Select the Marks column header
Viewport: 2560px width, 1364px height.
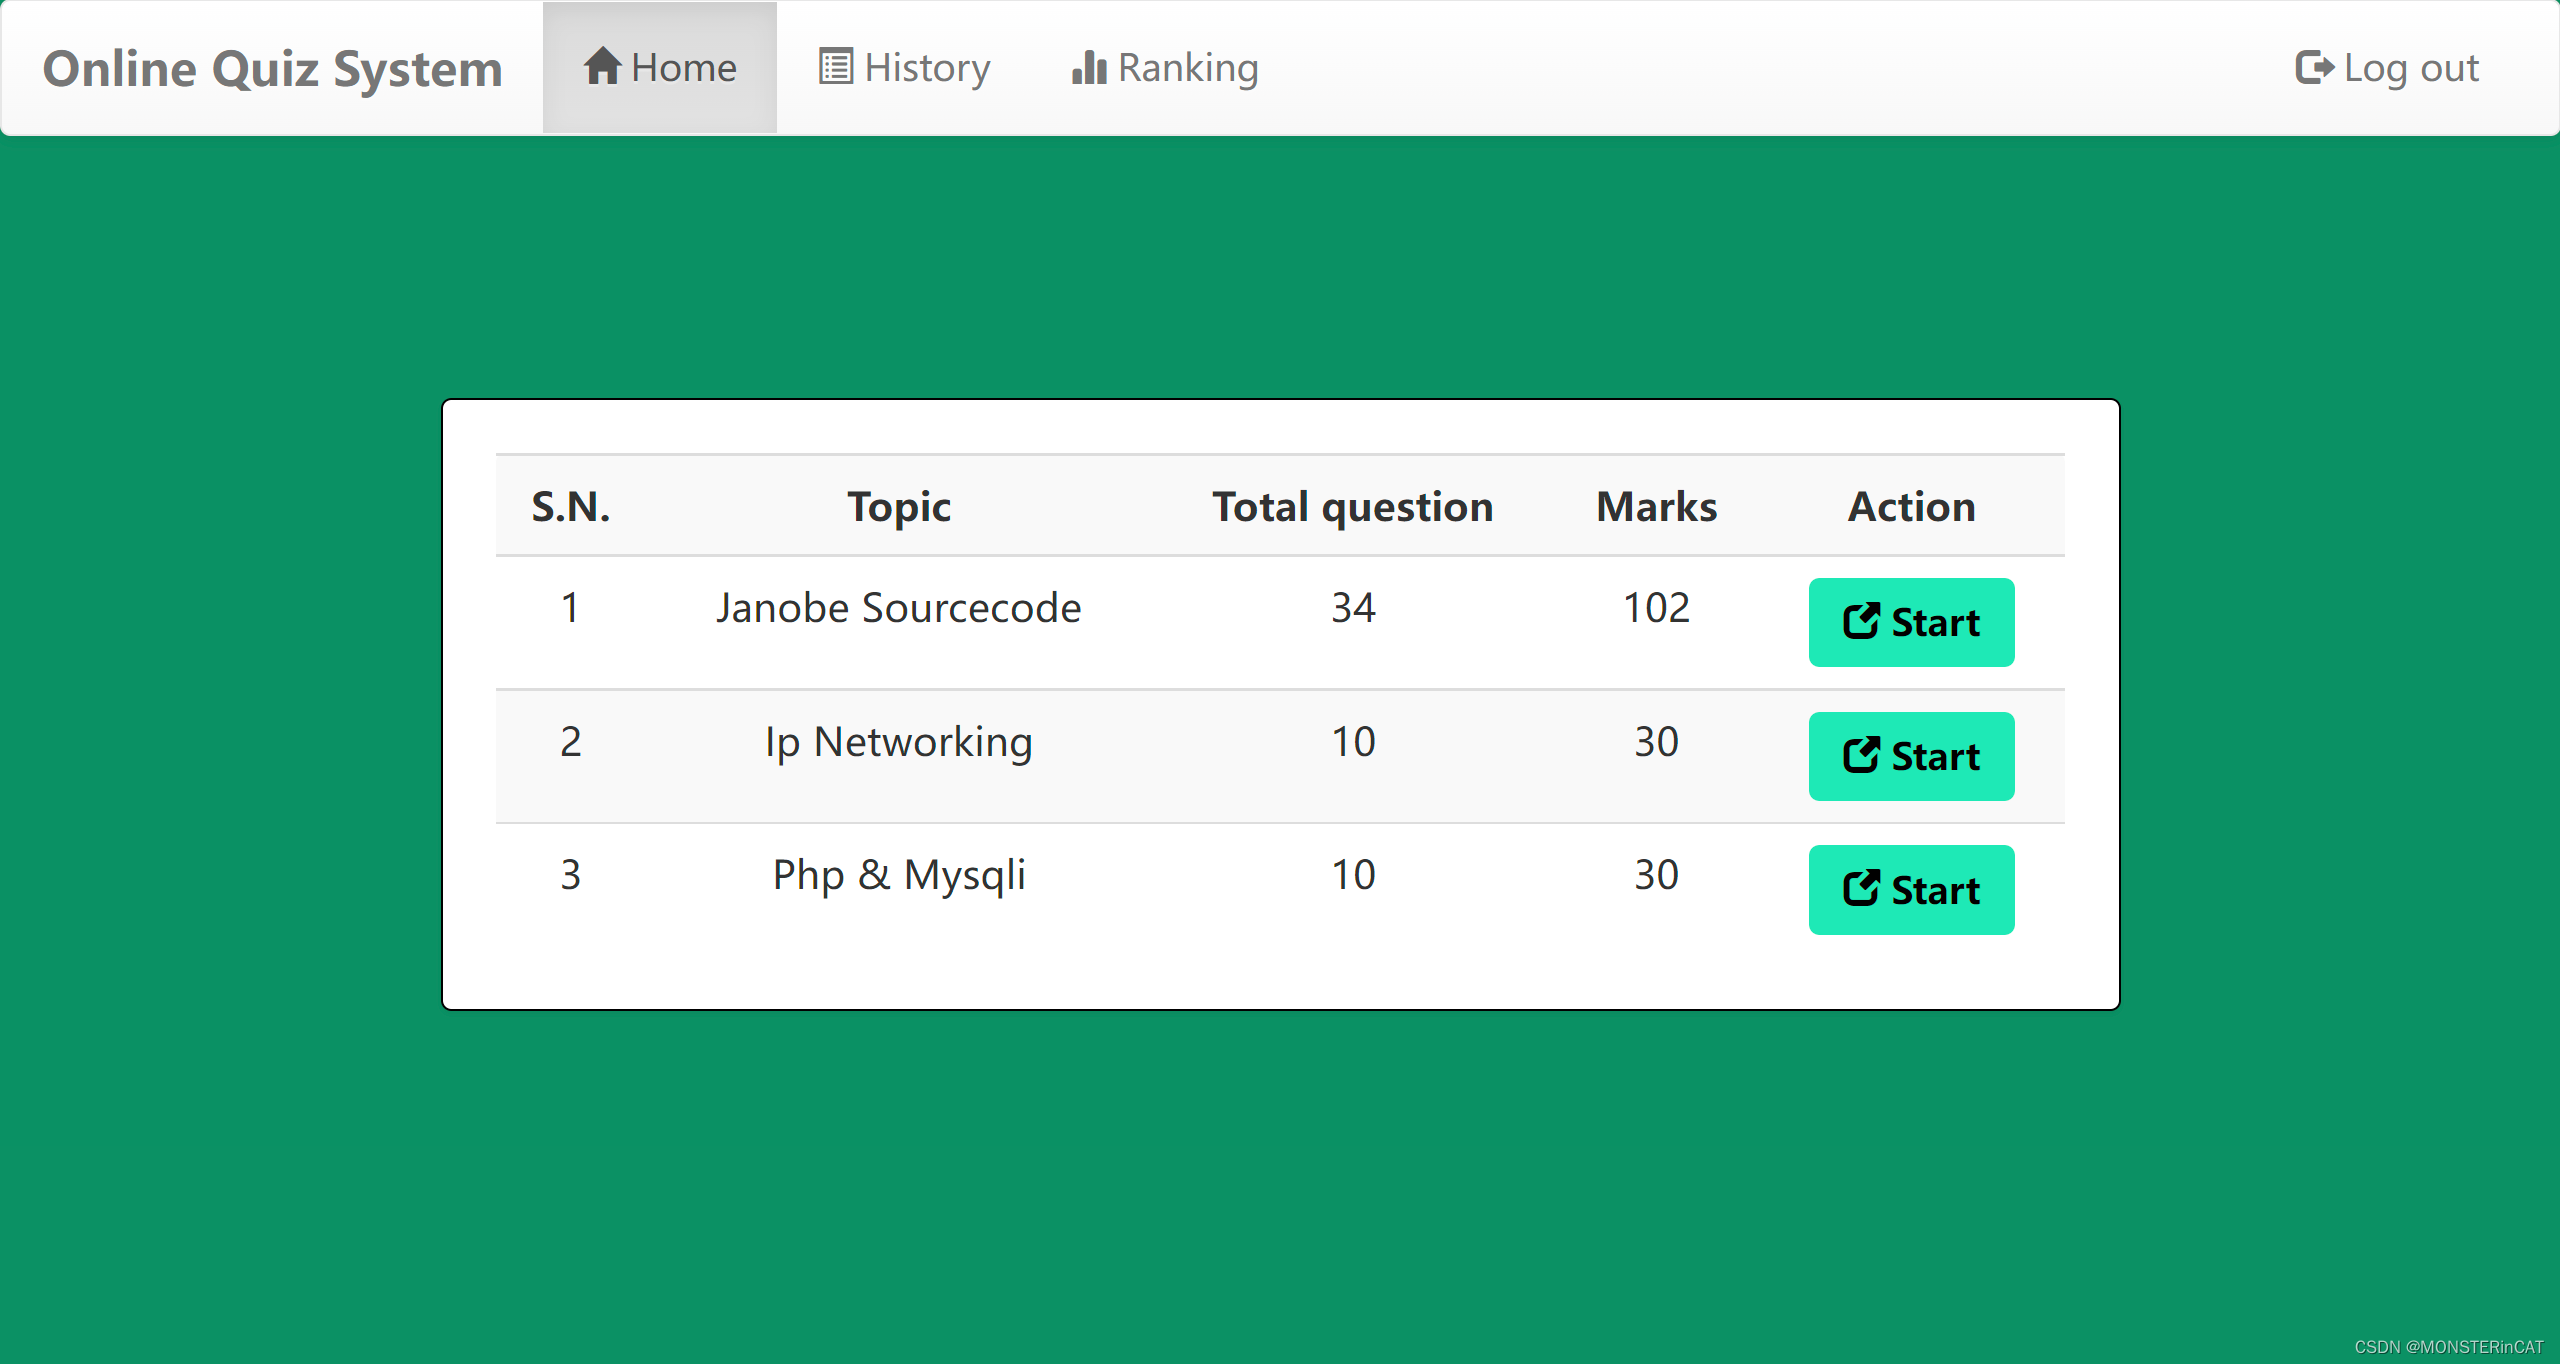(x=1657, y=507)
